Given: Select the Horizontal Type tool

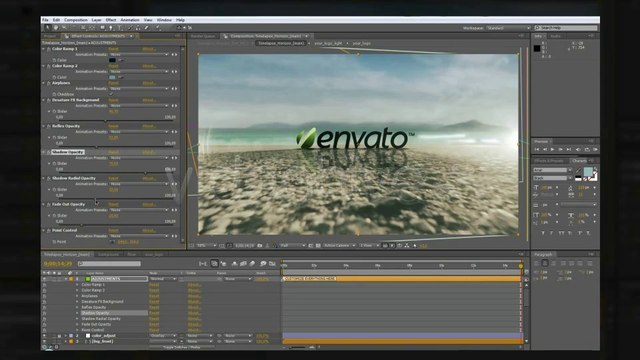Looking at the screenshot, I should (x=120, y=28).
